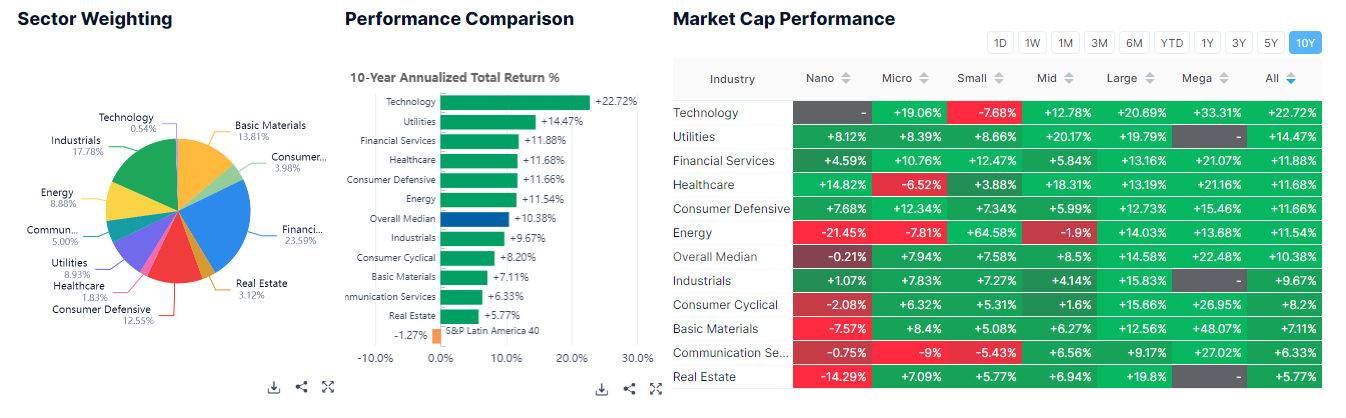This screenshot has height=418, width=1346.
Task: Click the Small column sort arrows
Action: [1001, 79]
